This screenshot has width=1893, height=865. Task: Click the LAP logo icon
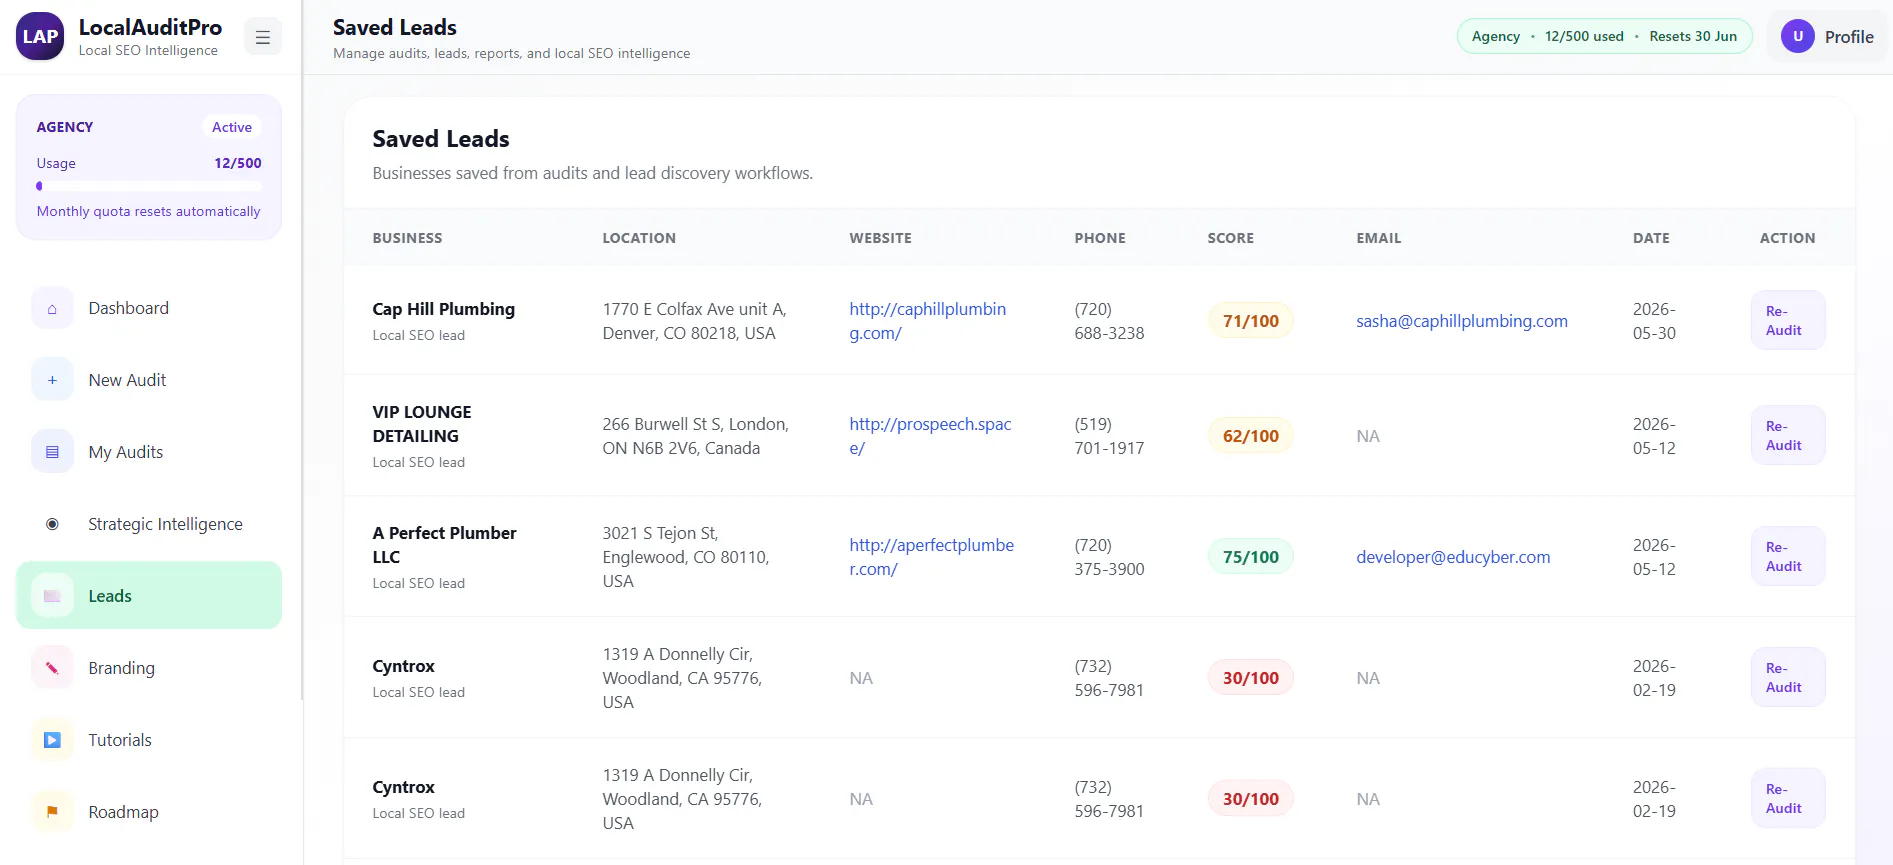(x=40, y=37)
